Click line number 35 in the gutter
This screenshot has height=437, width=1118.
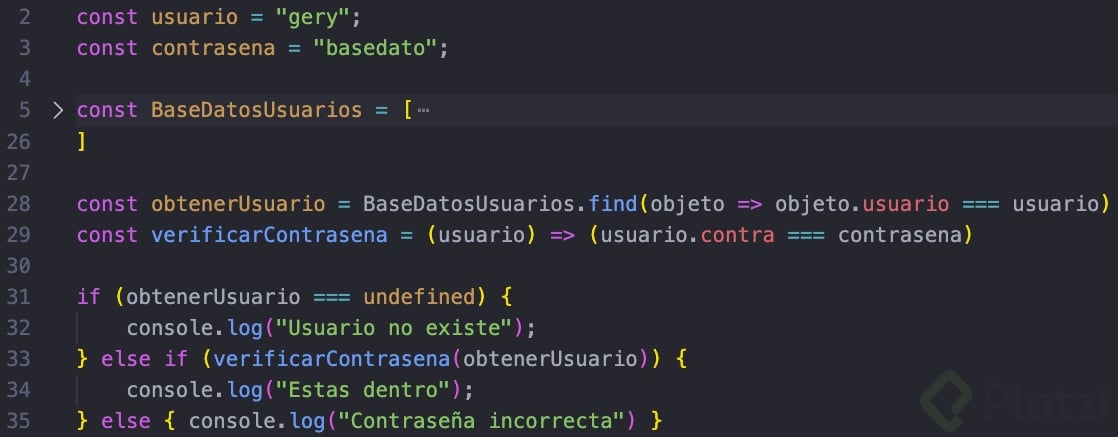click(19, 421)
